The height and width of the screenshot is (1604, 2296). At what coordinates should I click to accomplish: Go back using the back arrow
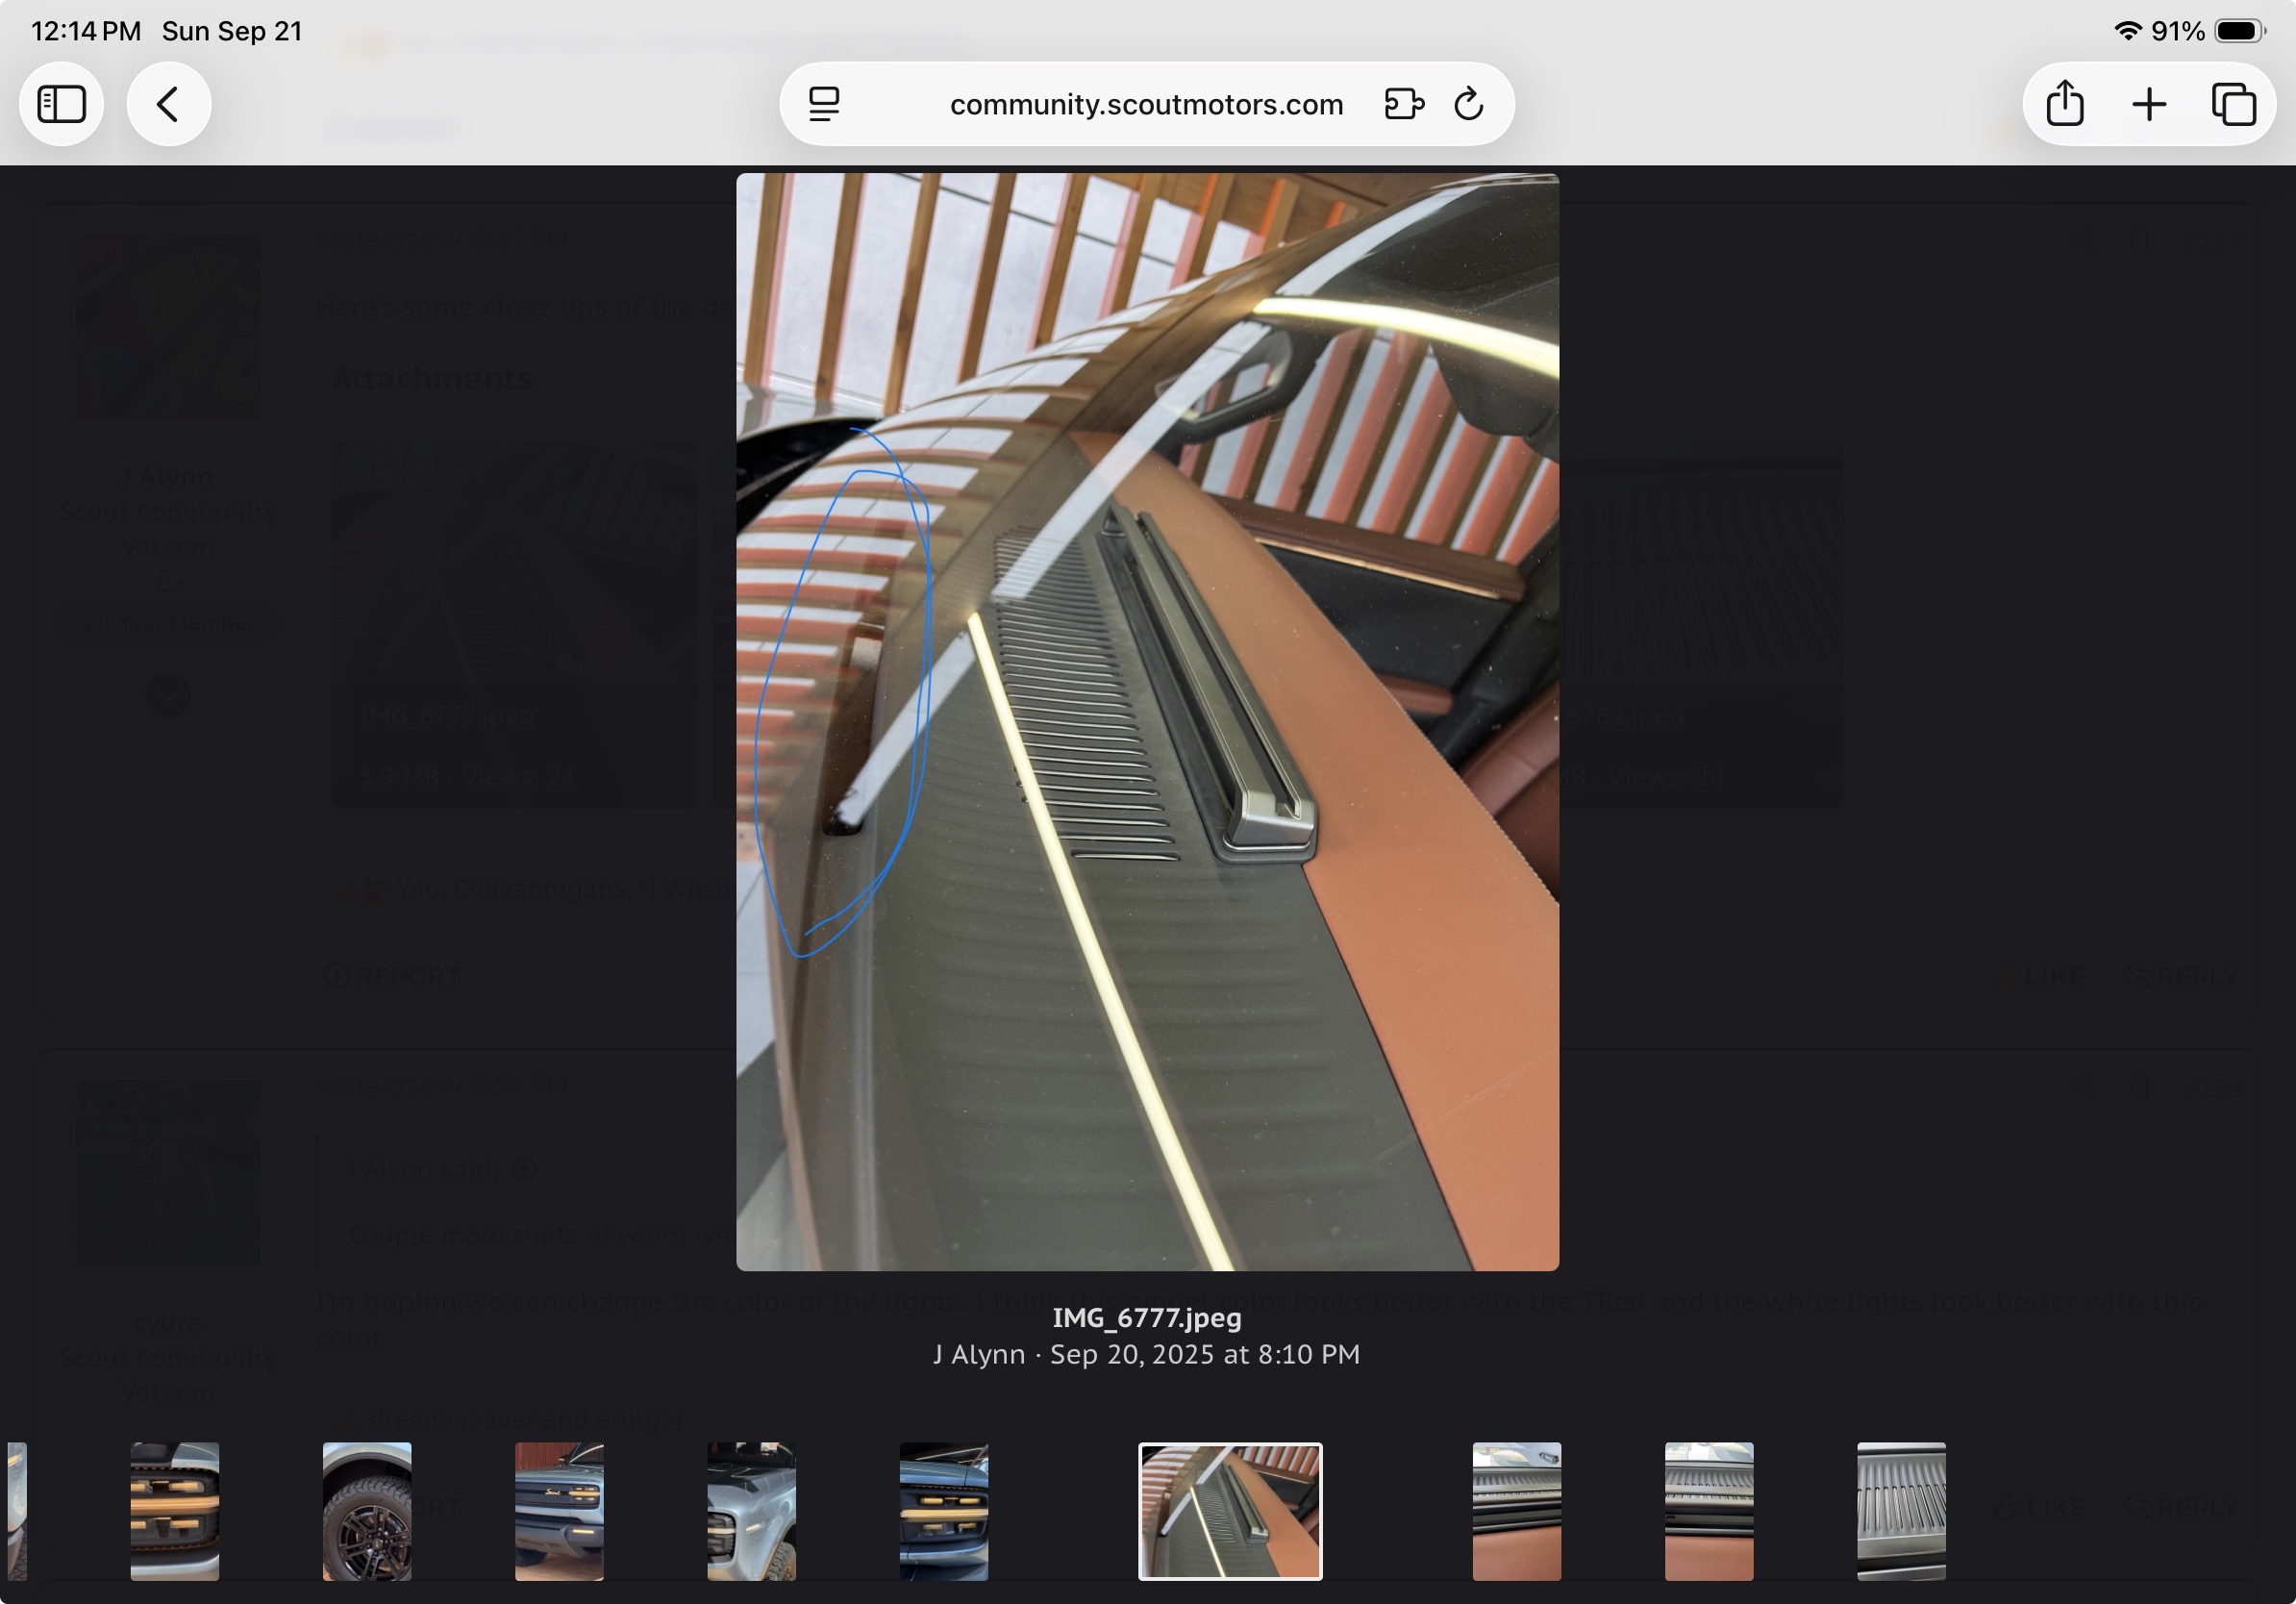168,104
